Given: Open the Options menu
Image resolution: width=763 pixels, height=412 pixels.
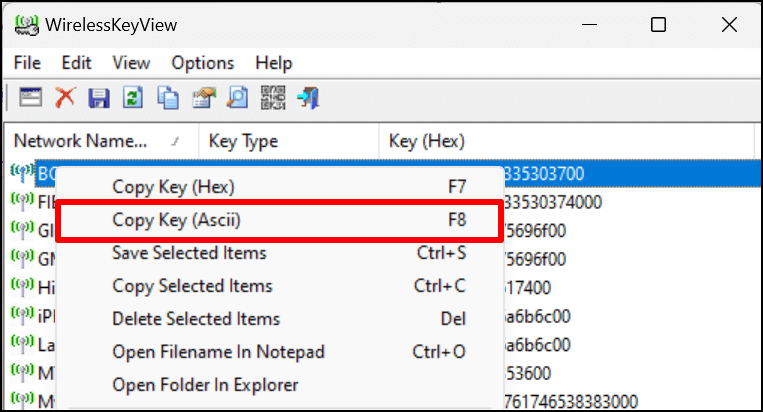Looking at the screenshot, I should click(202, 62).
